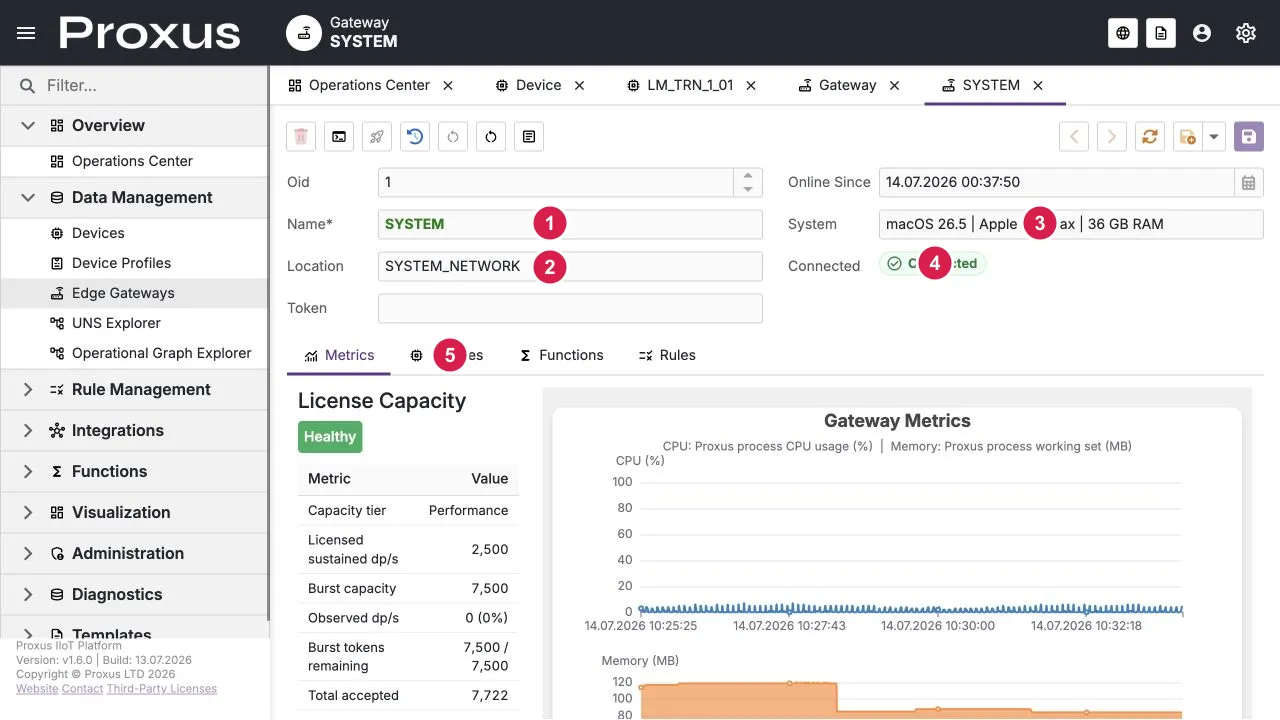Click the Contact footer link
1280x720 pixels.
[82, 689]
